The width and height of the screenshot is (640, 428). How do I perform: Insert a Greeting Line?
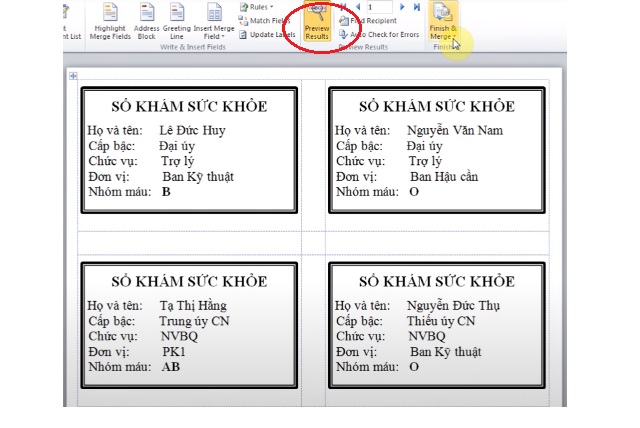click(x=177, y=21)
